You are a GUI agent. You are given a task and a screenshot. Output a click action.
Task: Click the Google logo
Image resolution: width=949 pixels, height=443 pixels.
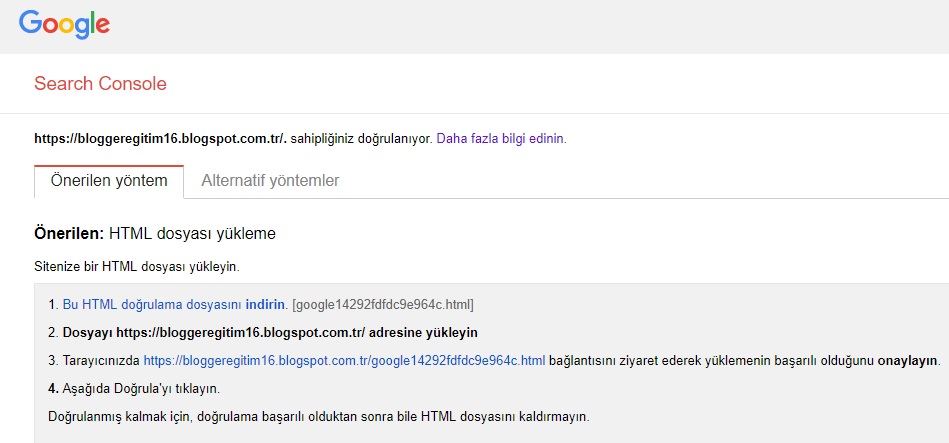tap(64, 24)
